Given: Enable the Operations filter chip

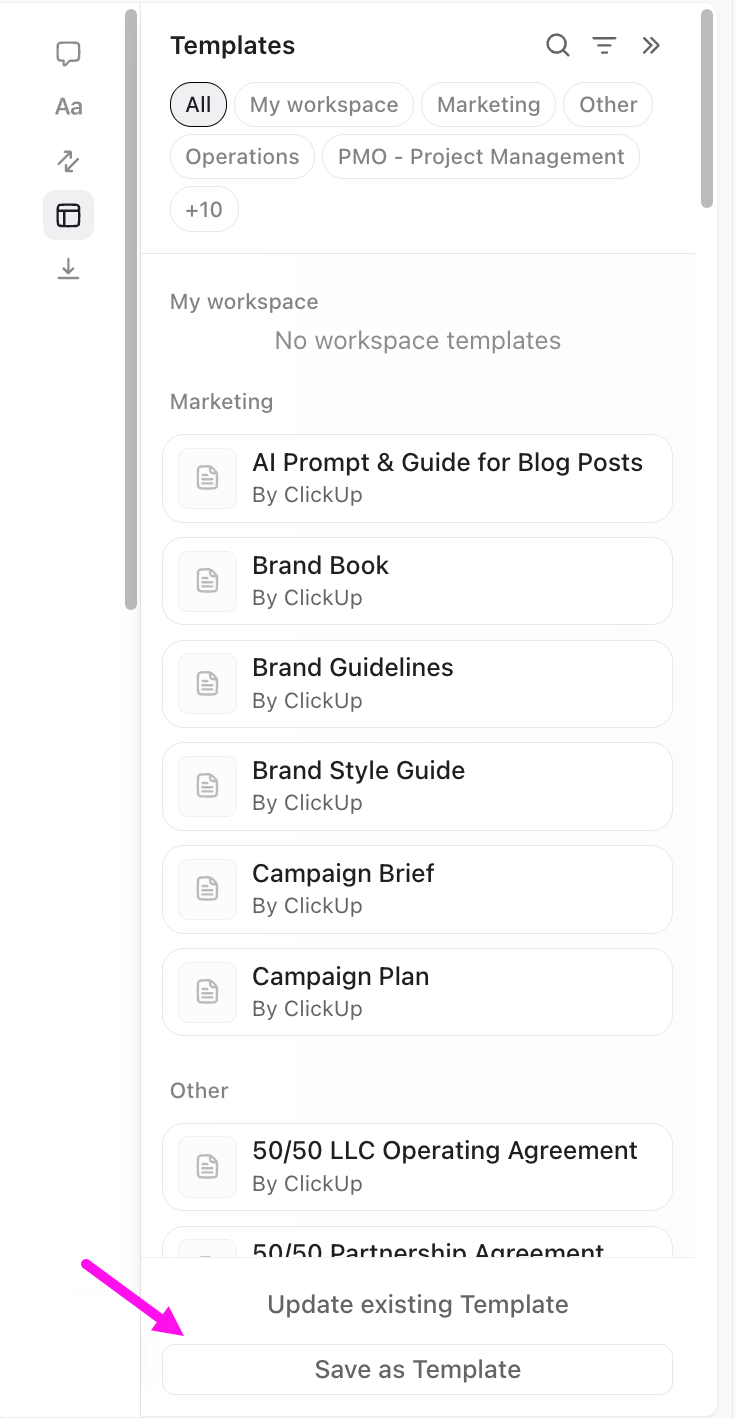Looking at the screenshot, I should [x=241, y=156].
